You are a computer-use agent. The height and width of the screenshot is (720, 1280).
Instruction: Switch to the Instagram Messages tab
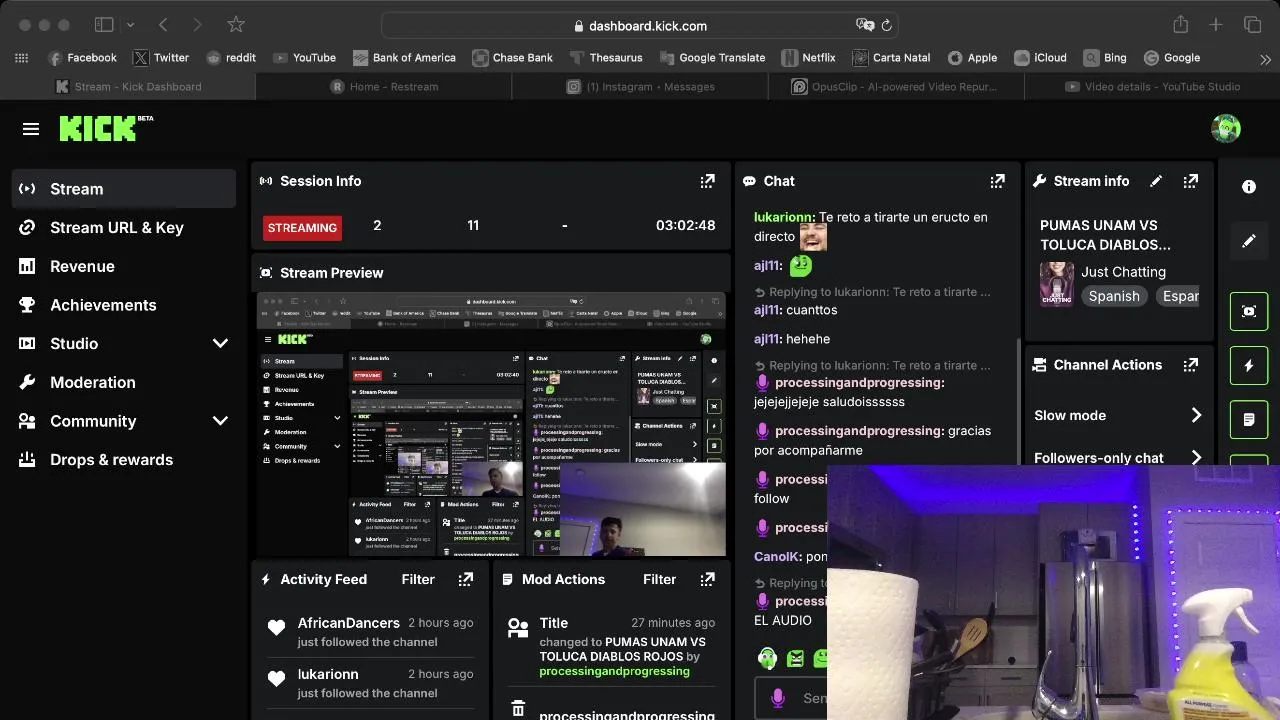pos(640,87)
